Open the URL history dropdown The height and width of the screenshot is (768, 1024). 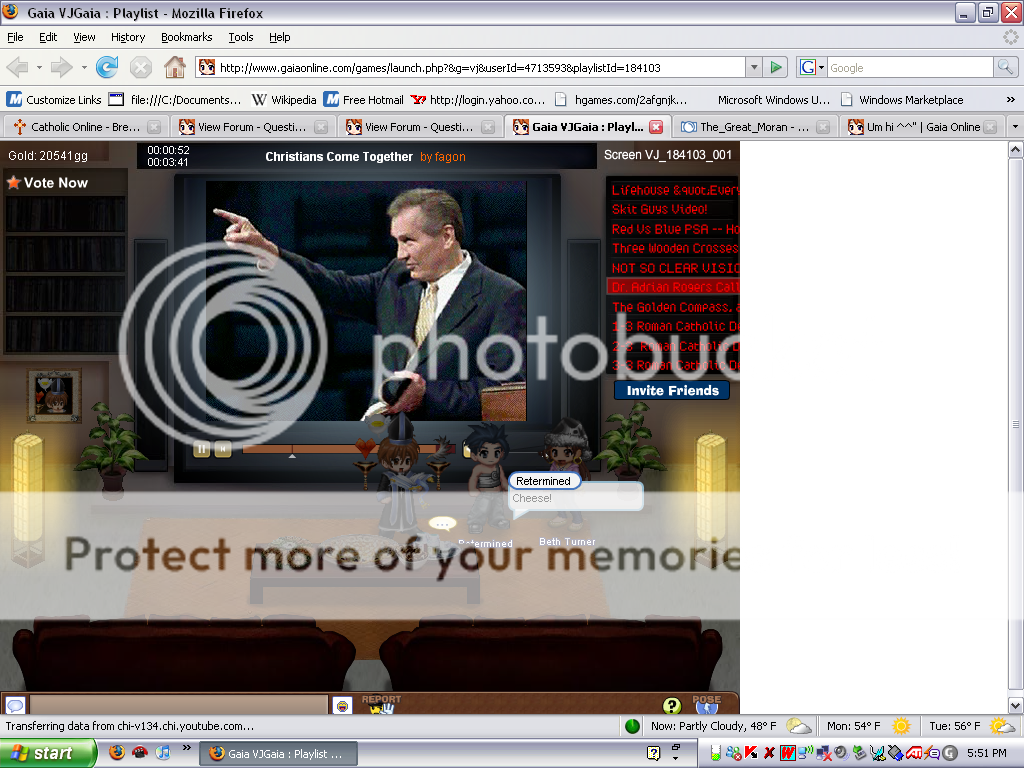click(754, 68)
